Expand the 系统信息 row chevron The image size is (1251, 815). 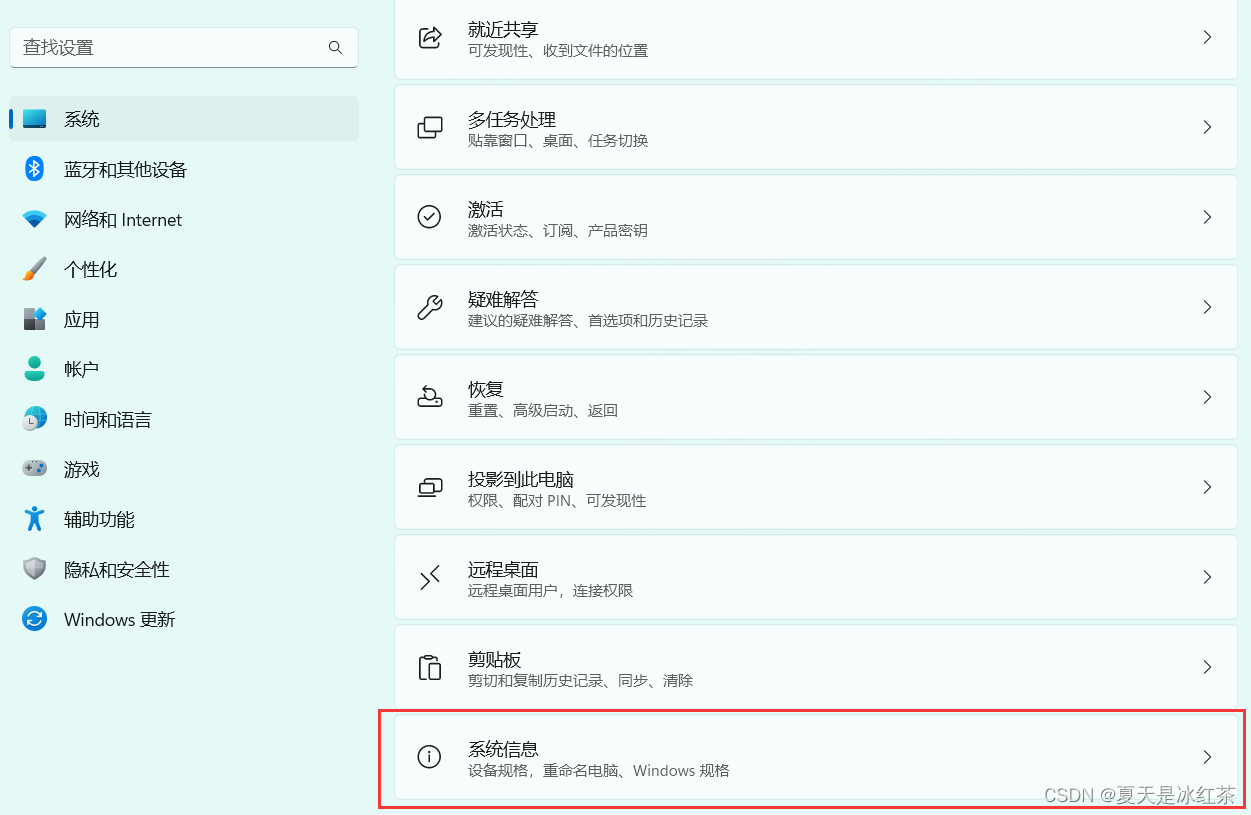[x=1207, y=757]
